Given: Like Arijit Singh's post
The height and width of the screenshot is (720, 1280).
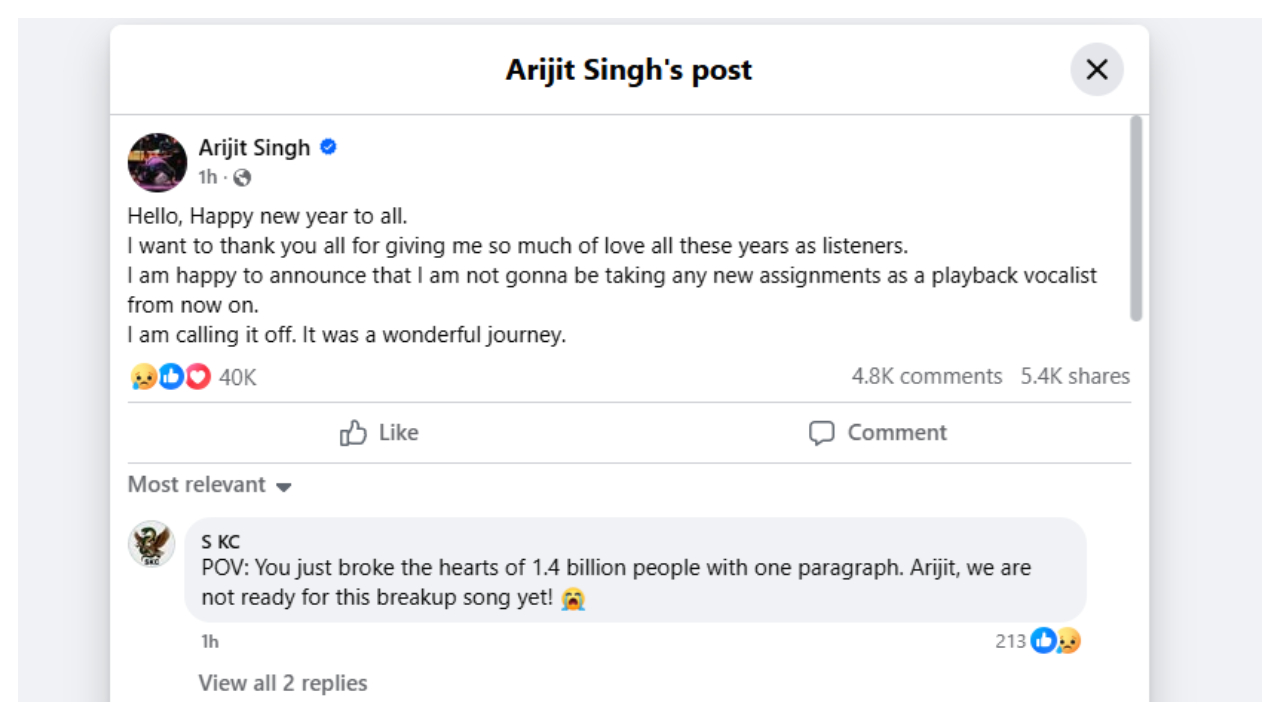Looking at the screenshot, I should tap(379, 433).
